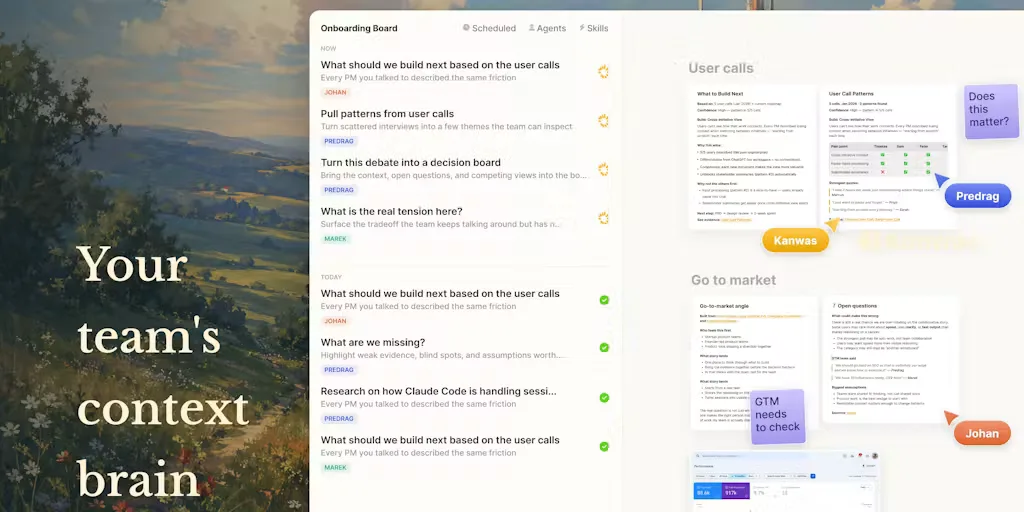Click the PREDRAG tag under 'What are we missing?'
This screenshot has height=512, width=1024.
point(339,370)
